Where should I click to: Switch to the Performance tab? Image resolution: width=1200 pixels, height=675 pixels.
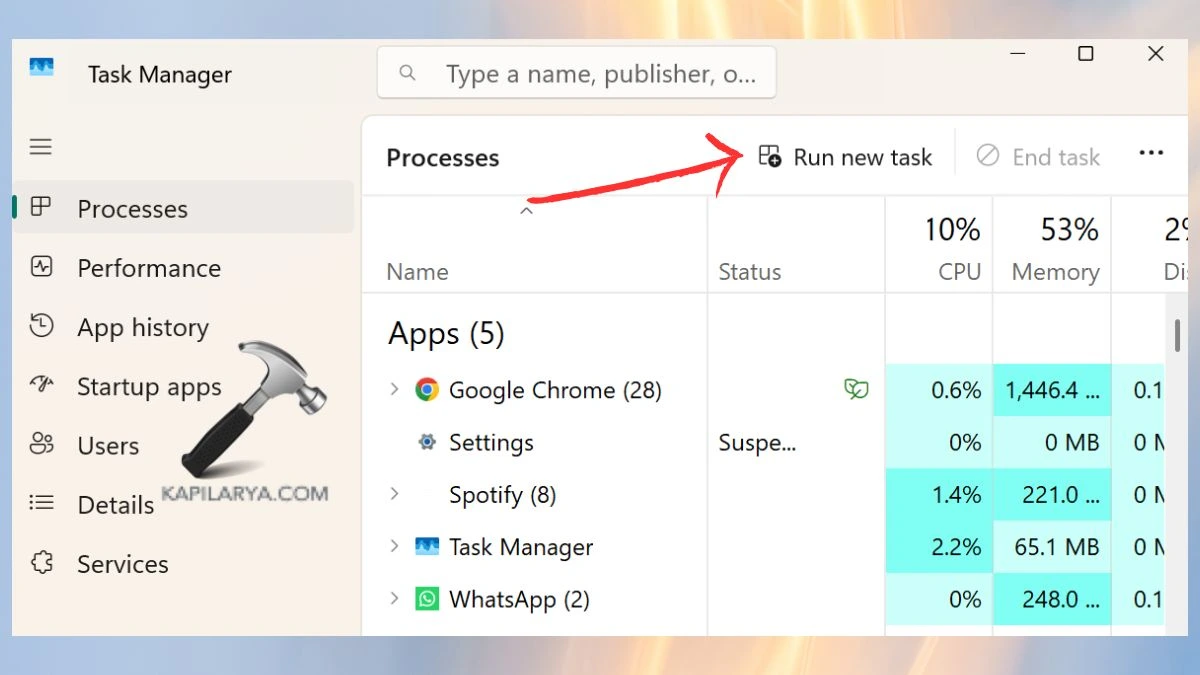(149, 268)
